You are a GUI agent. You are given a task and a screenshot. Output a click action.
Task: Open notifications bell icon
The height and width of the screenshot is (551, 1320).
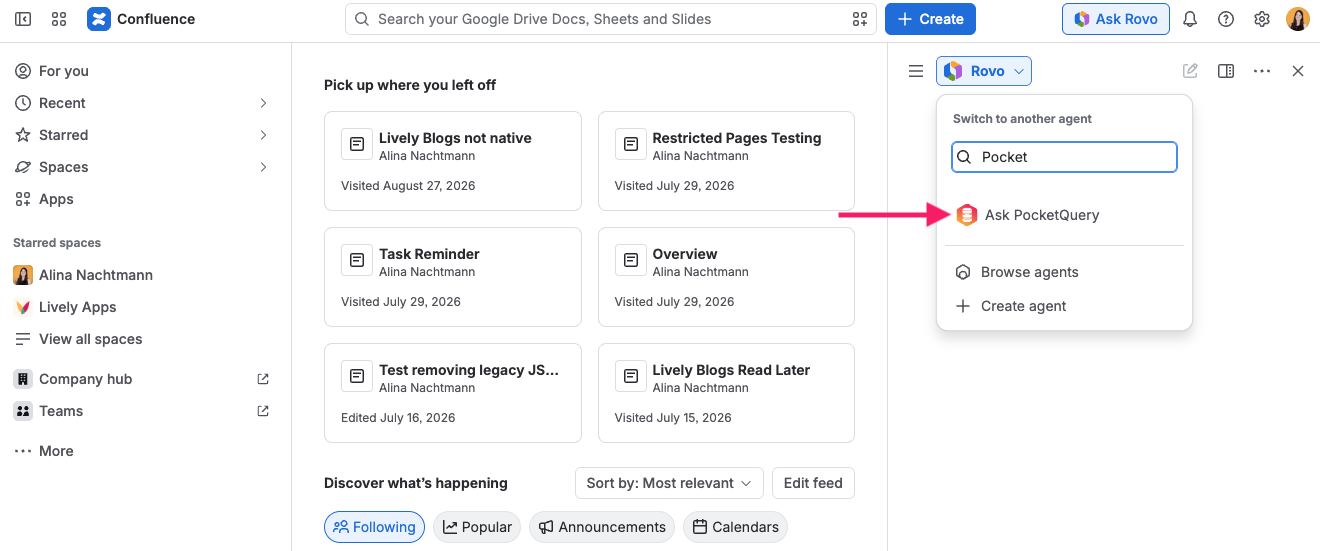point(1190,19)
